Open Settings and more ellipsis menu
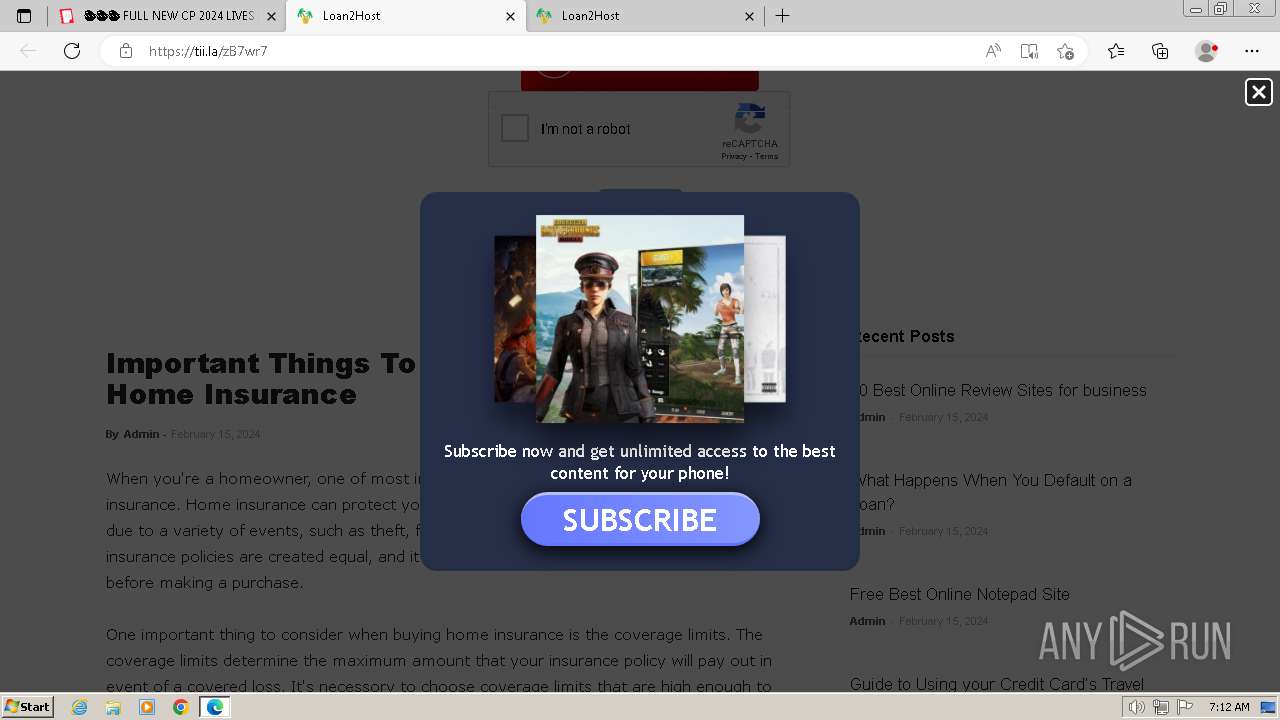Image resolution: width=1280 pixels, height=720 pixels. coord(1252,51)
